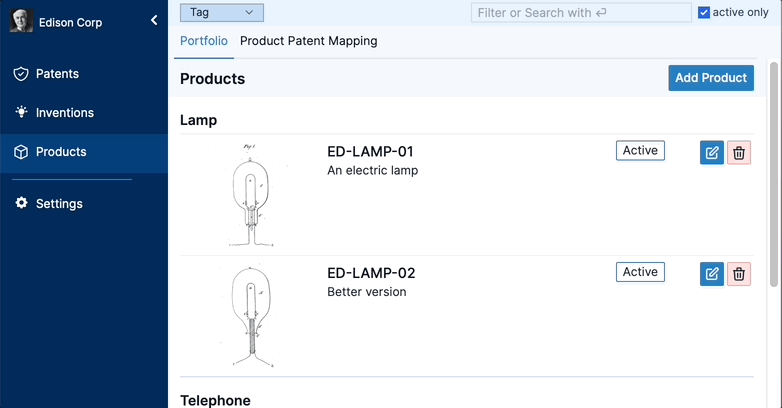Edit the ED-LAMP-01 product

[x=712, y=153]
